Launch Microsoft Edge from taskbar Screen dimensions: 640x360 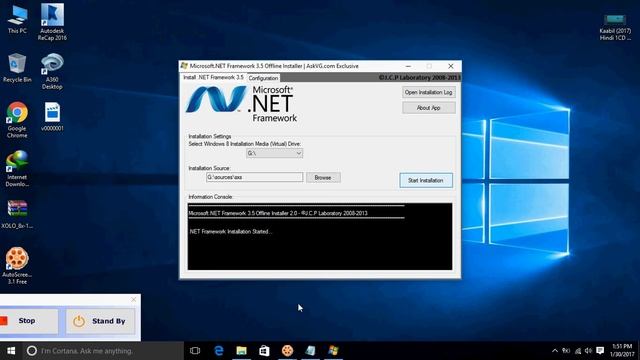click(219, 351)
